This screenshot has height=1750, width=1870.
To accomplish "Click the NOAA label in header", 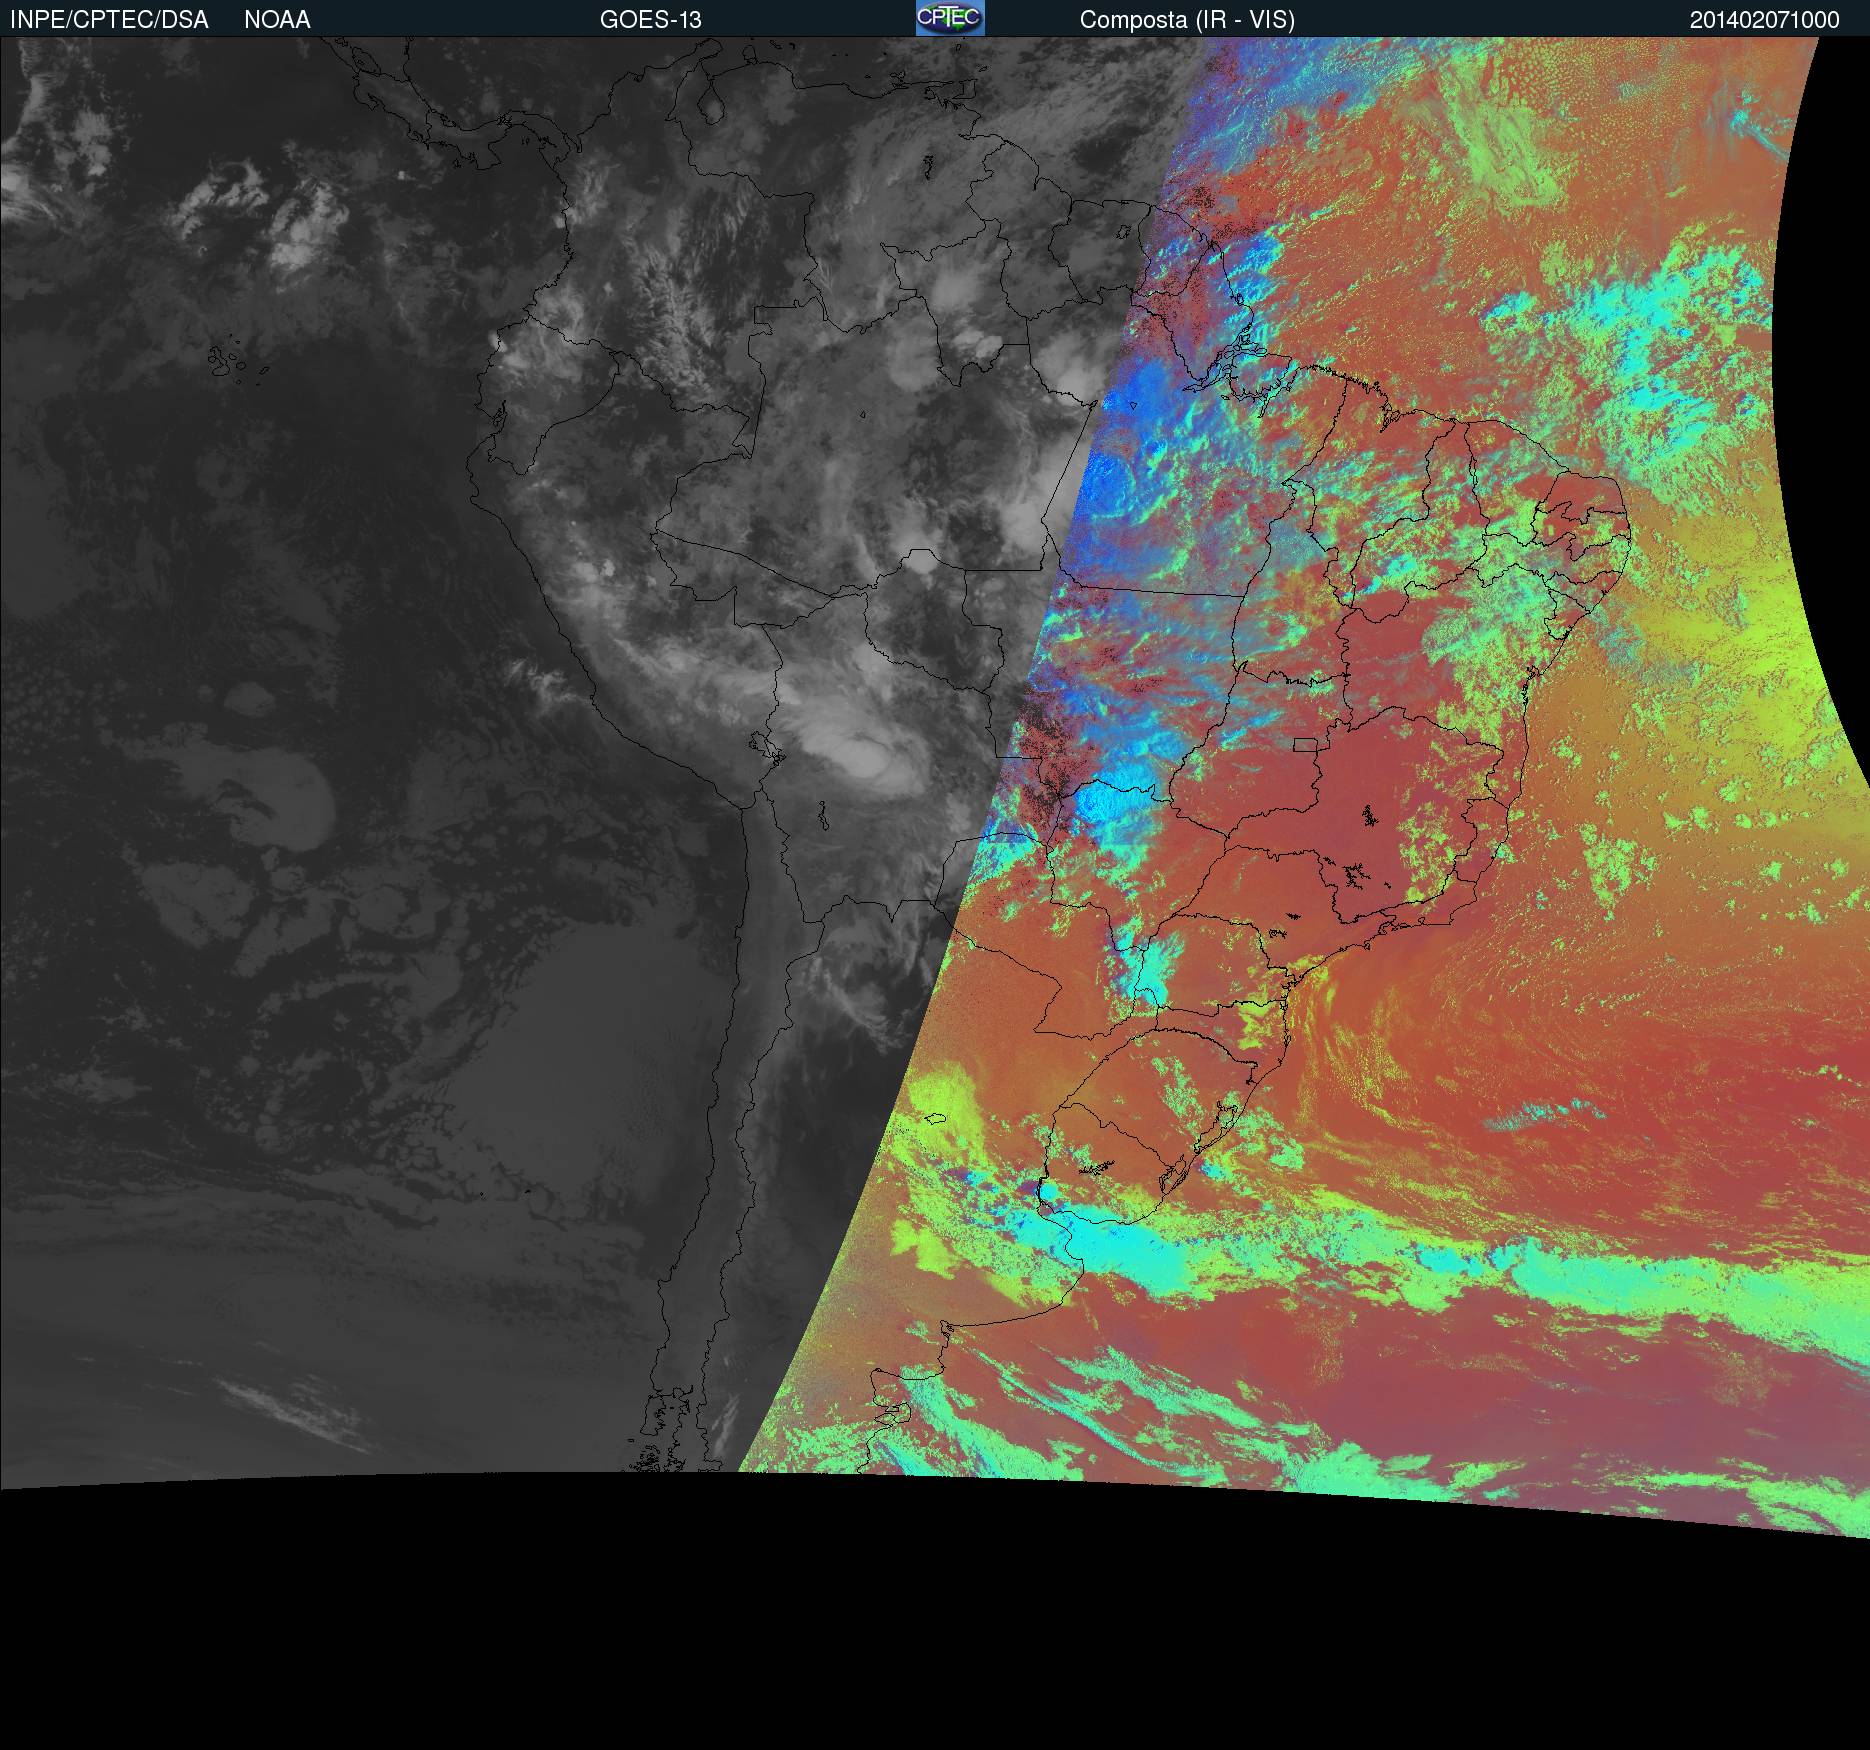I will point(277,20).
